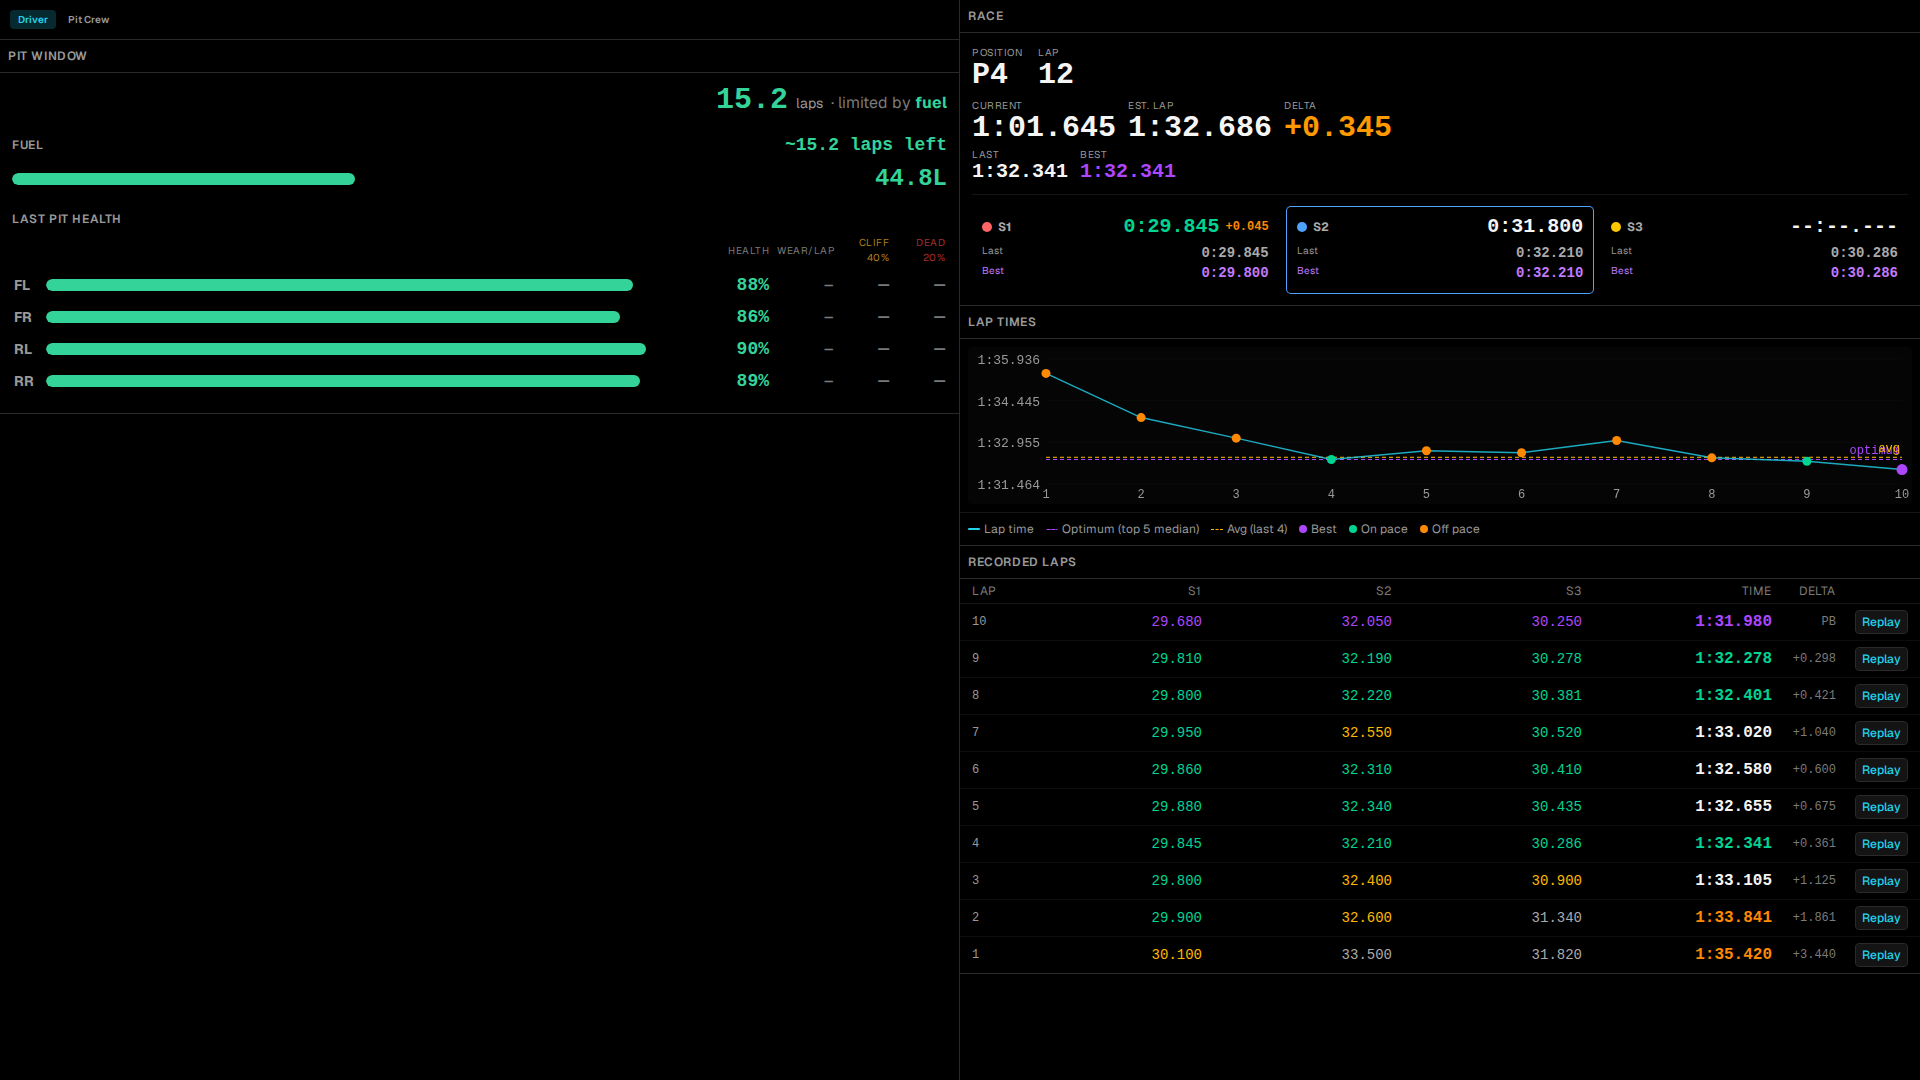Click the TIME column header in recorded laps
The height and width of the screenshot is (1080, 1920).
tap(1756, 591)
